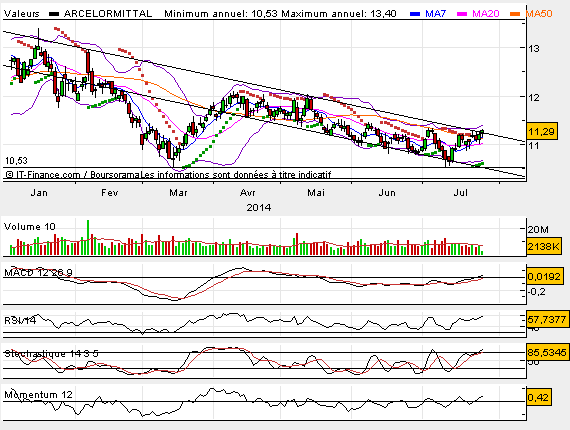Screen dimensions: 570x430
Task: Click the Jan month label
Action: (39, 193)
